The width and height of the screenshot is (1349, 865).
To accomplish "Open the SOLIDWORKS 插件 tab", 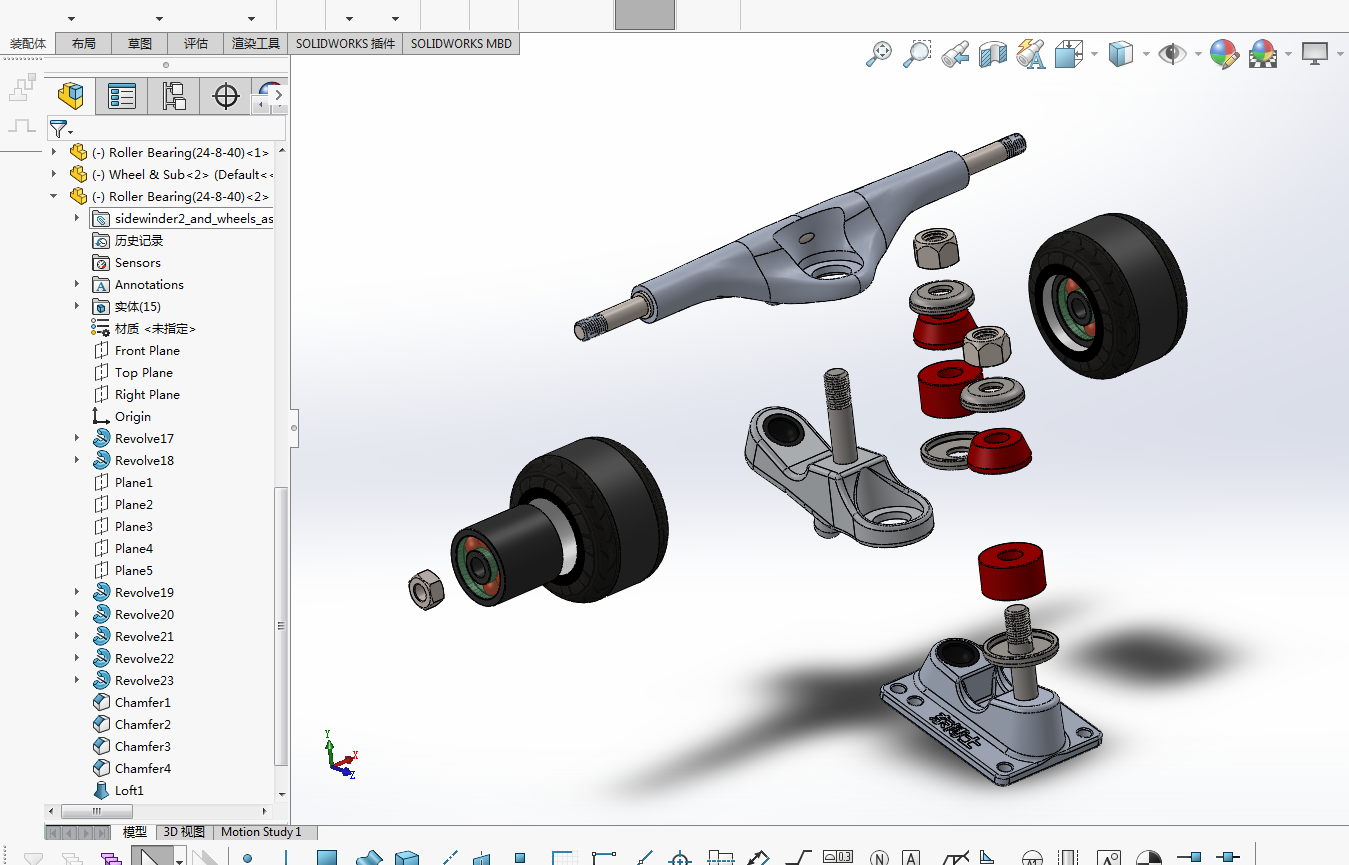I will click(x=346, y=44).
